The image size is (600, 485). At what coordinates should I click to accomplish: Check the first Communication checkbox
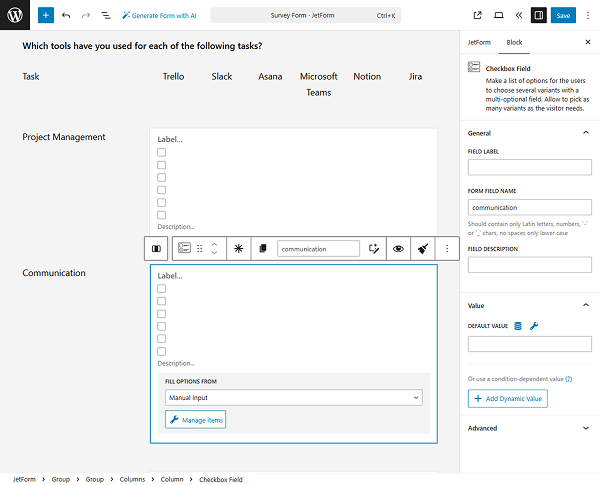tap(161, 289)
